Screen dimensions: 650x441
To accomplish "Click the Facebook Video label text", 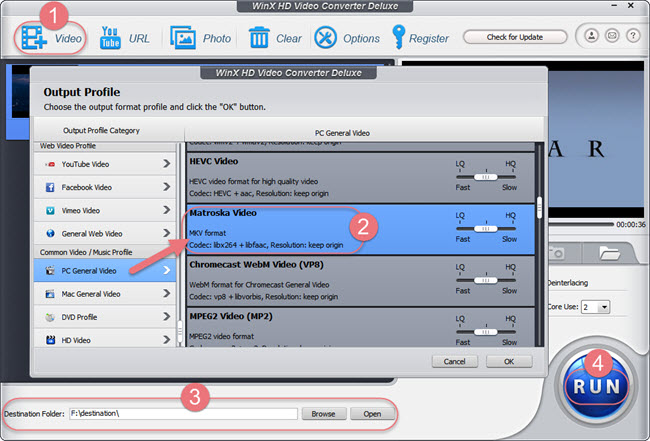I will tap(87, 187).
